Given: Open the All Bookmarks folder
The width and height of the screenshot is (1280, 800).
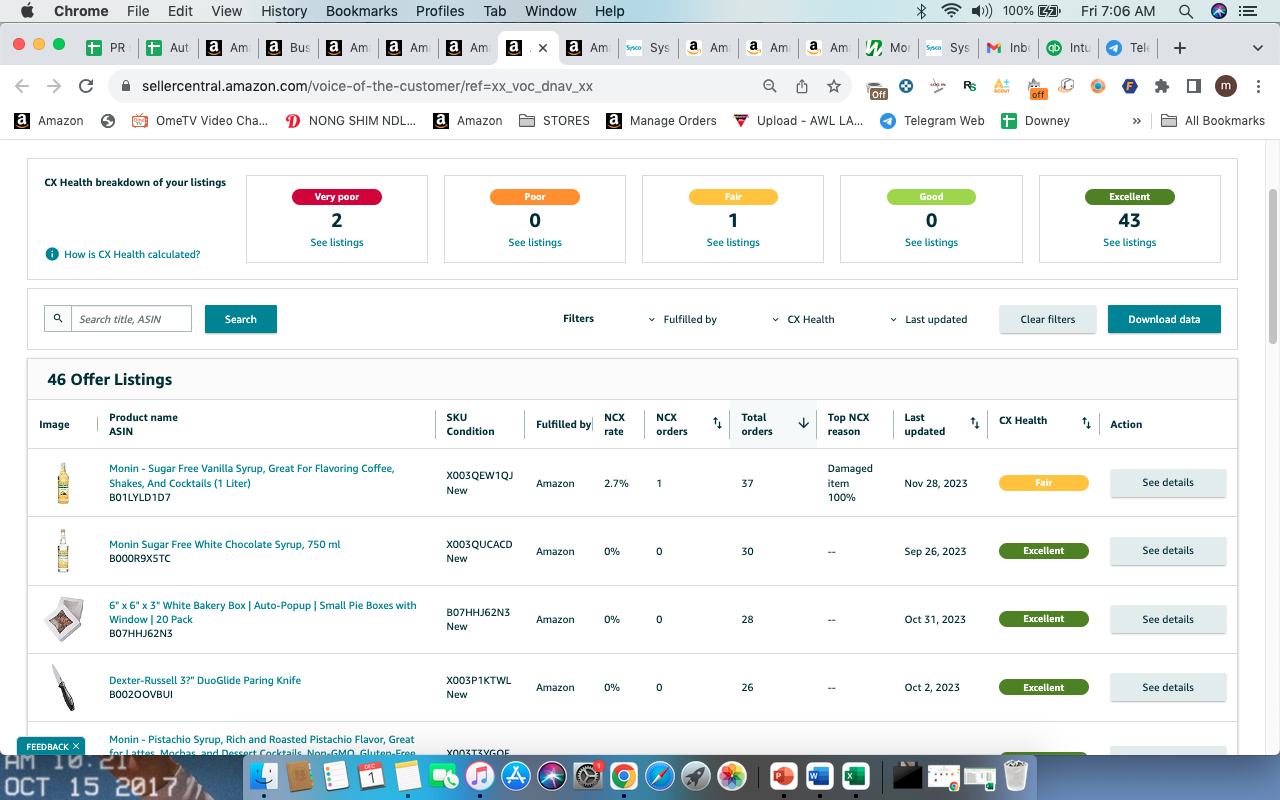Looking at the screenshot, I should [1213, 121].
